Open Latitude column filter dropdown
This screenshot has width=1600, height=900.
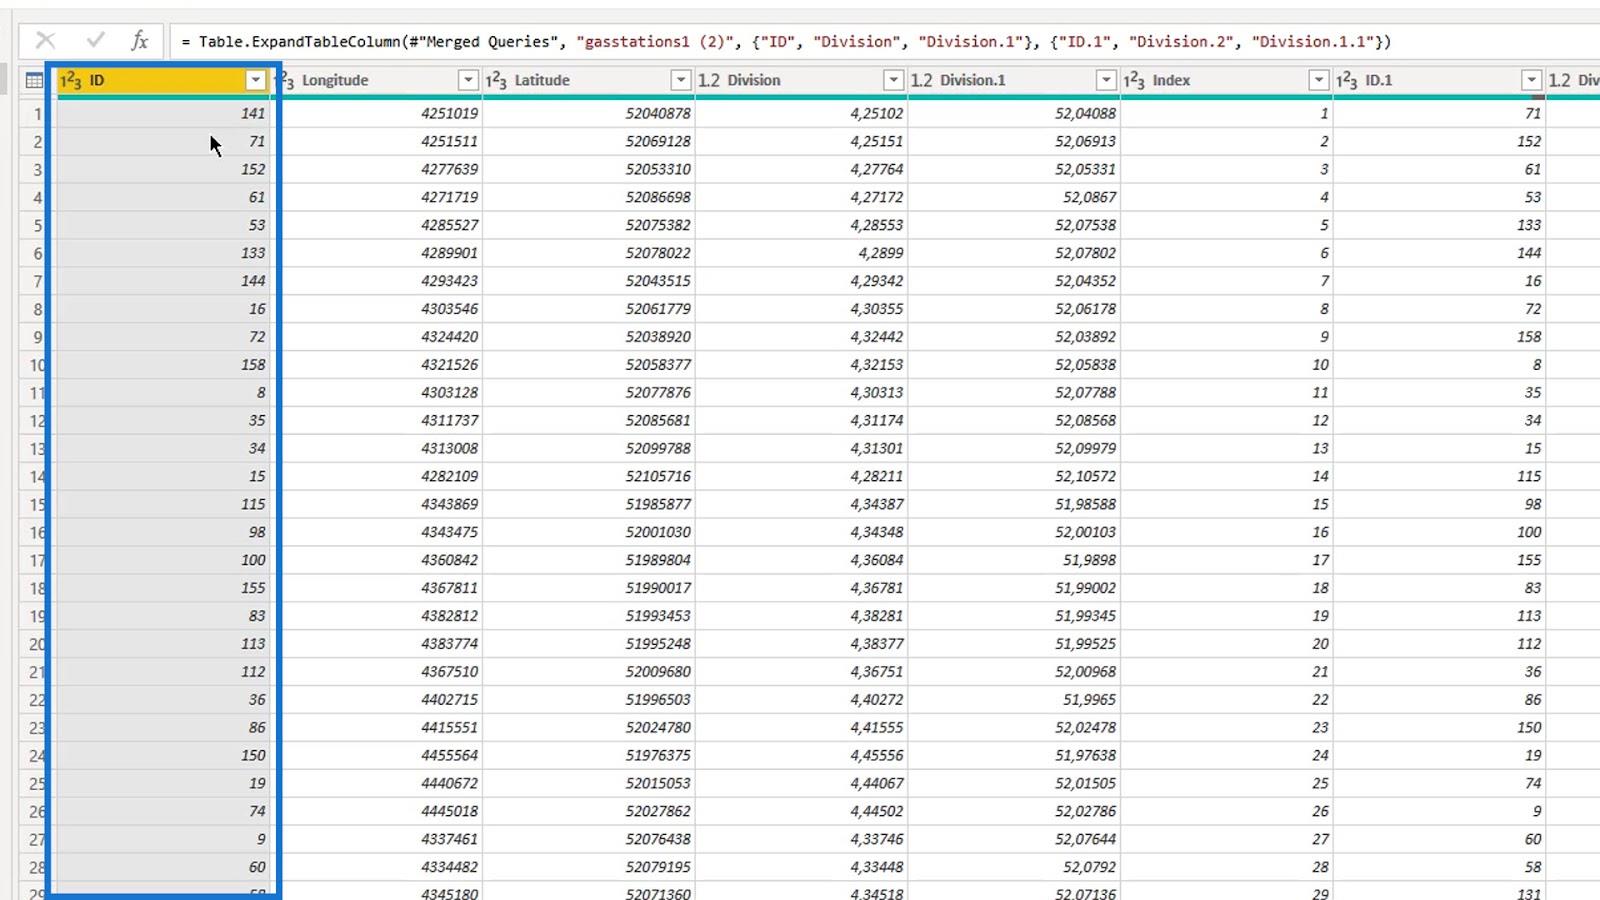coord(681,80)
